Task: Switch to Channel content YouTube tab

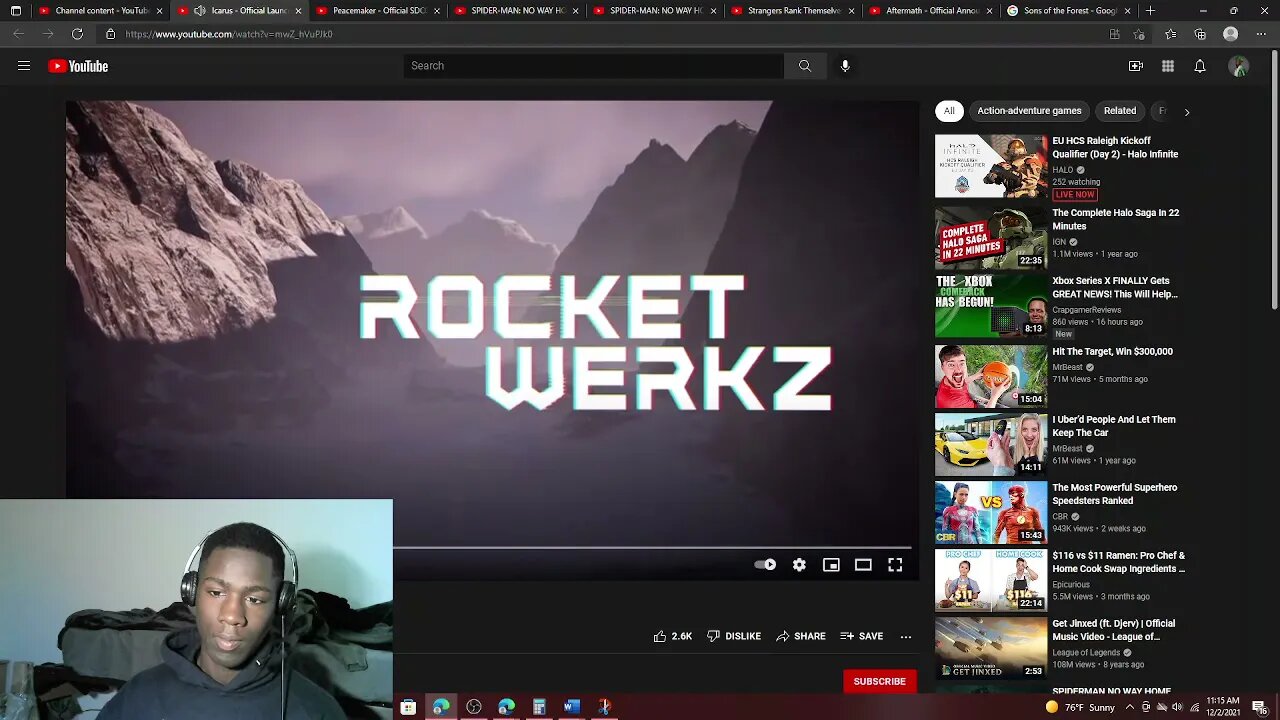Action: [x=99, y=11]
